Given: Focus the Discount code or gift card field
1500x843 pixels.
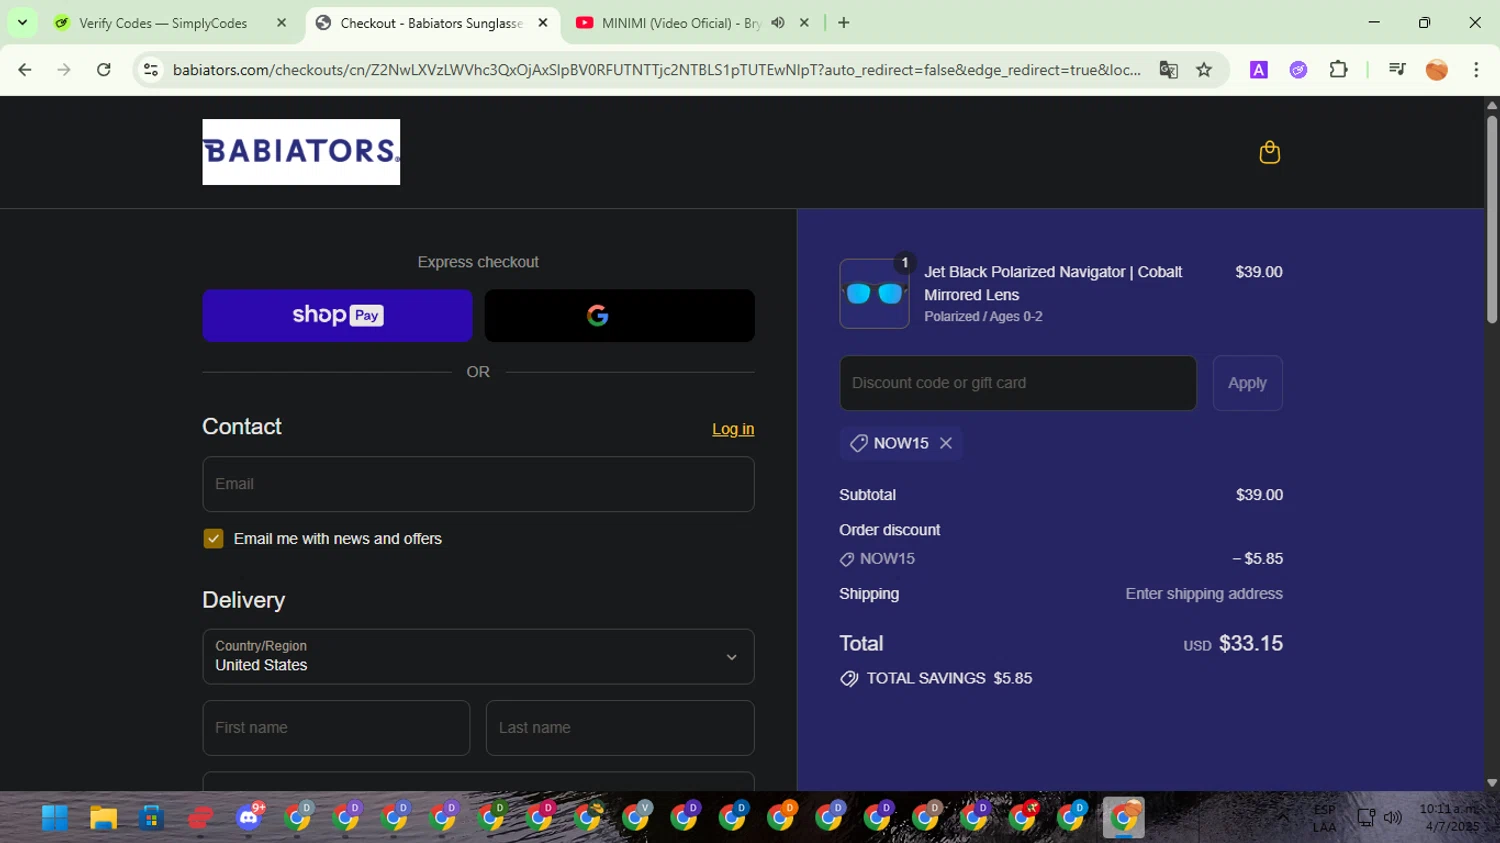Looking at the screenshot, I should 1018,383.
